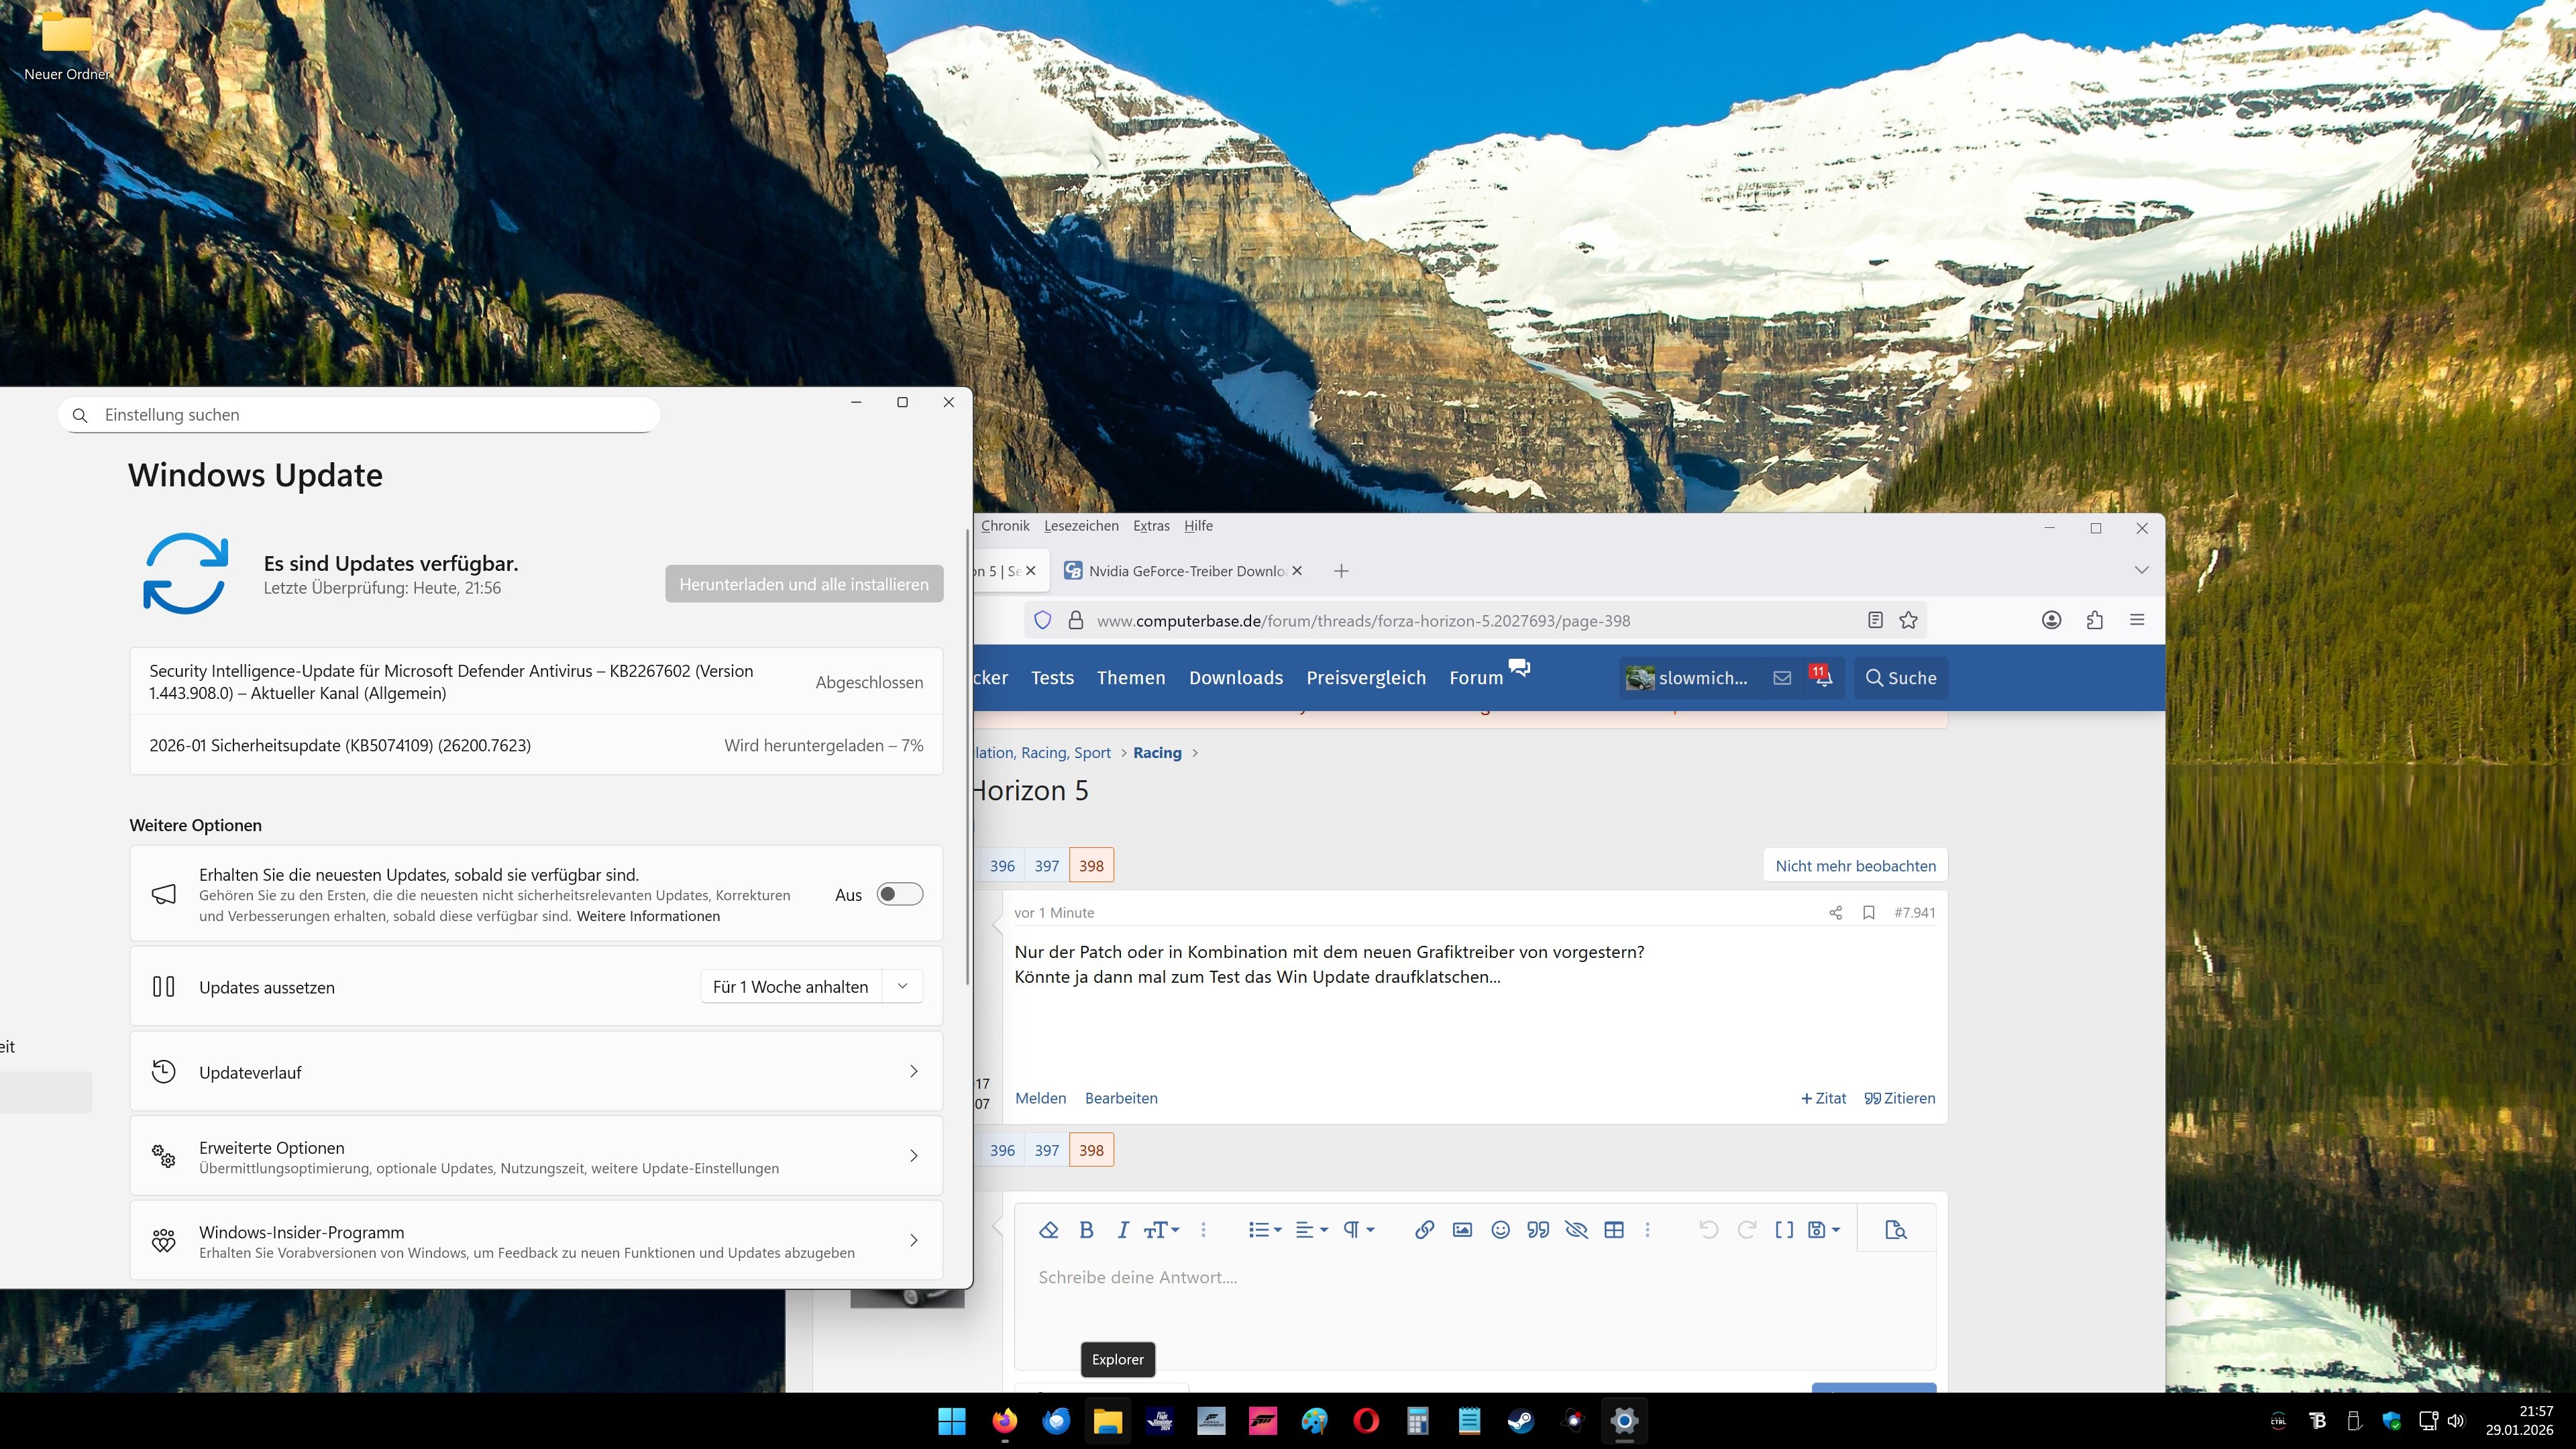2576x1449 pixels.
Task: Open the 'Für 1 Woche anhalten' dropdown
Action: (x=902, y=986)
